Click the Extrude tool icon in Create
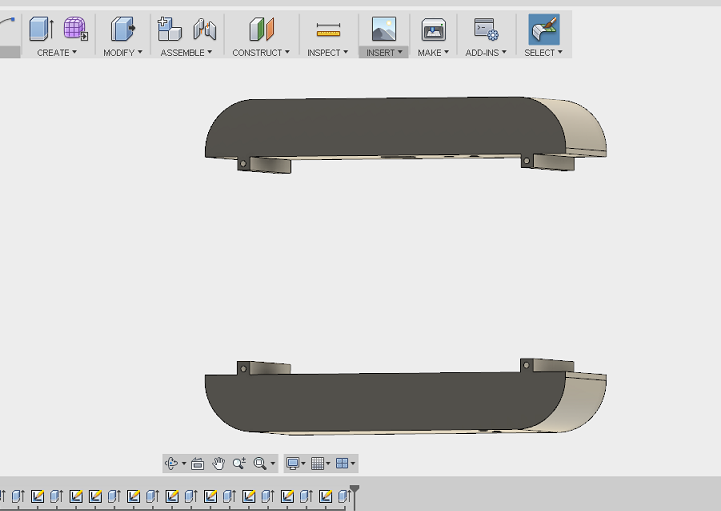Screen dimensions: 721x511 pos(41,29)
